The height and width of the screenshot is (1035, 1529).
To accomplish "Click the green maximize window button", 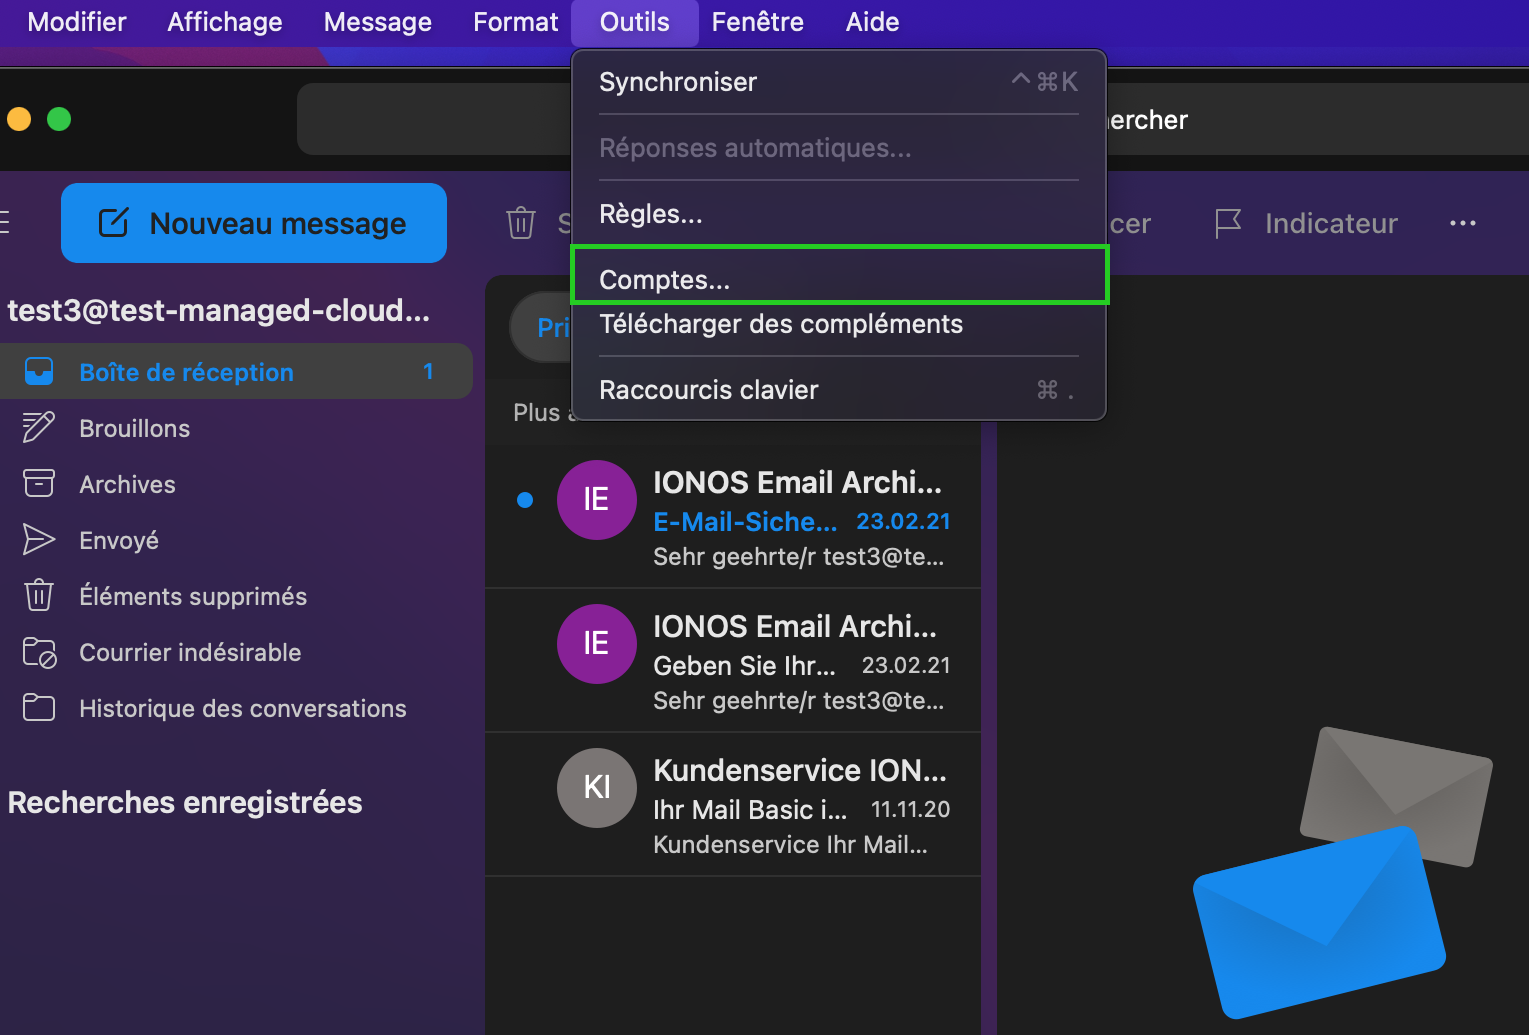I will [x=59, y=119].
